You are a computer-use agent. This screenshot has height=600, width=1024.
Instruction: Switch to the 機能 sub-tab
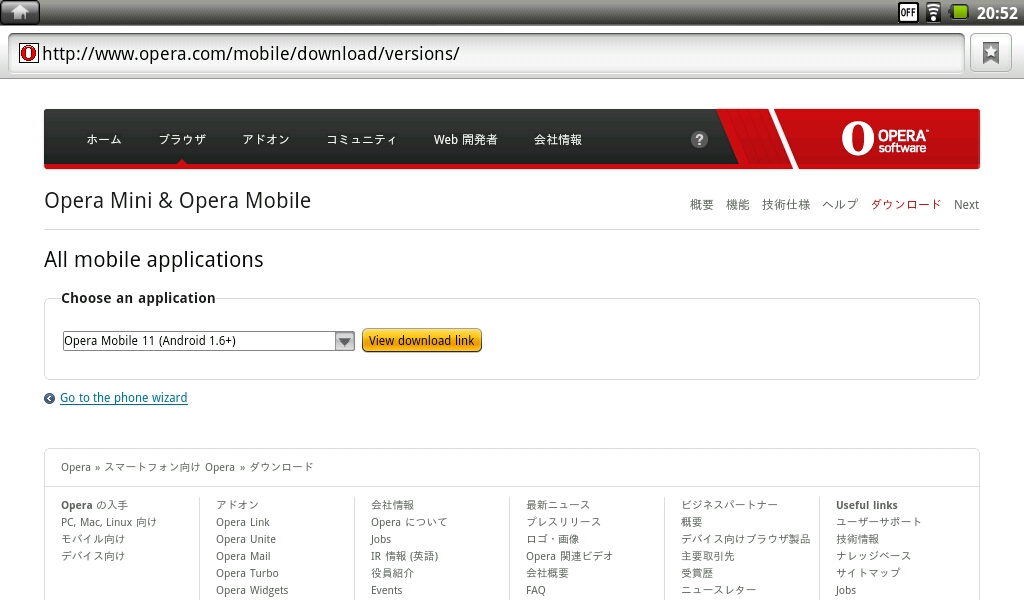click(x=737, y=204)
